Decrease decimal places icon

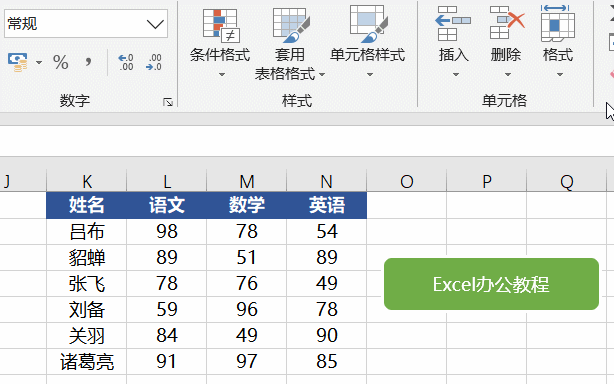pyautogui.click(x=154, y=62)
